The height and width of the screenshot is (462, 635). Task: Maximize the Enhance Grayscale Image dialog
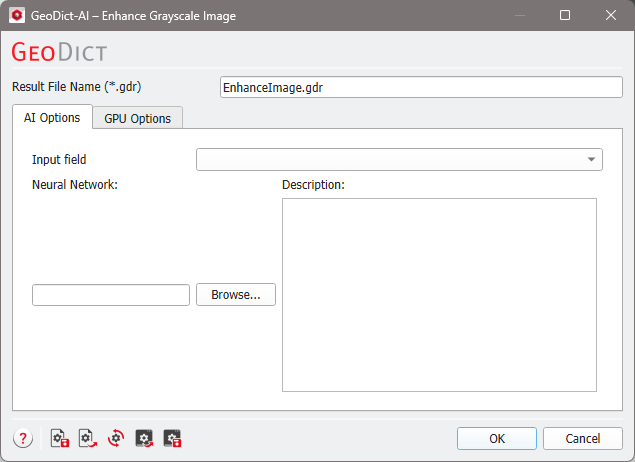pos(565,15)
